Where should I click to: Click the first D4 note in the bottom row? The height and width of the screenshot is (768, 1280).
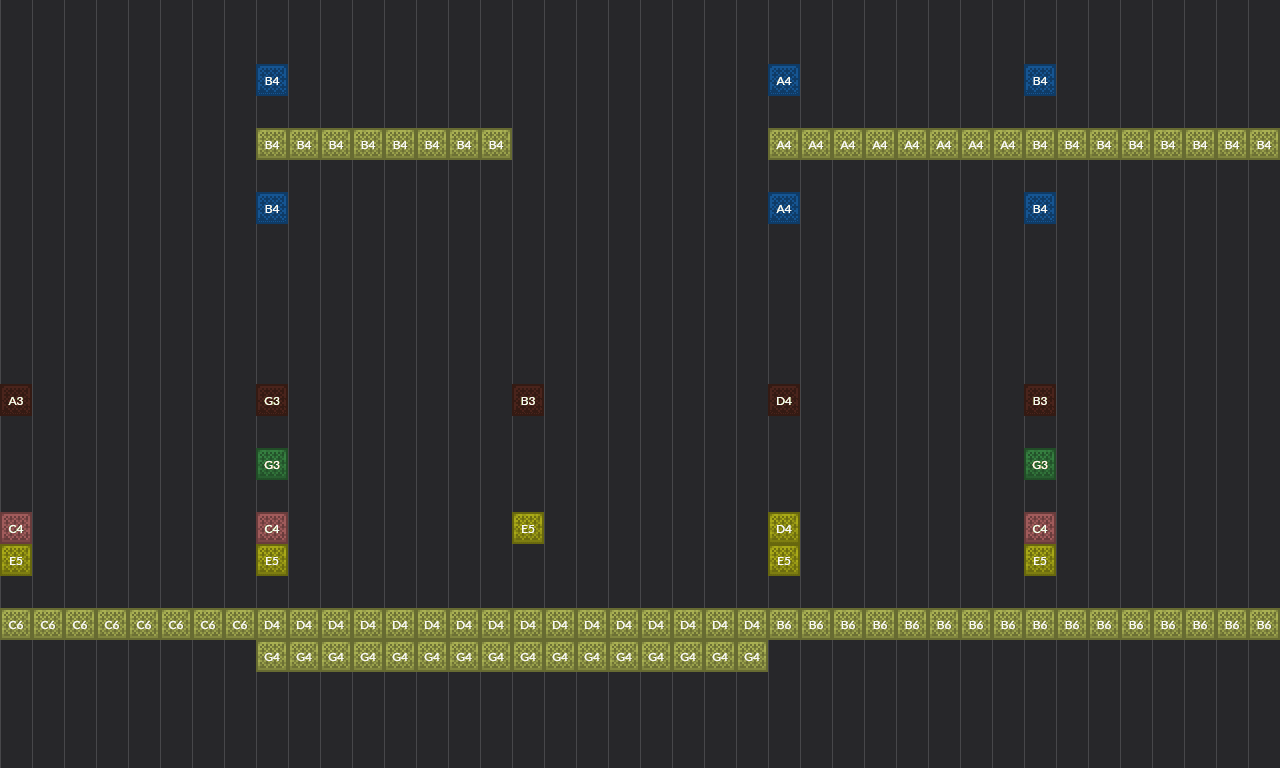pos(271,624)
